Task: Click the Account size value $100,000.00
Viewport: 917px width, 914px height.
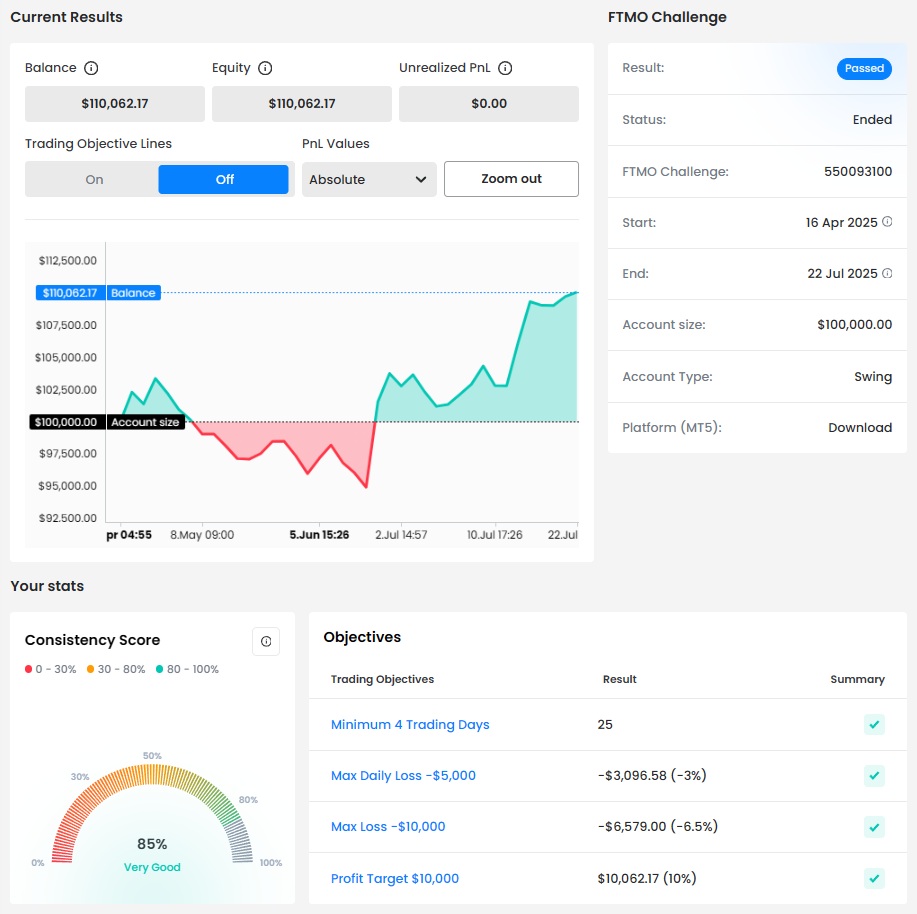Action: coord(854,325)
